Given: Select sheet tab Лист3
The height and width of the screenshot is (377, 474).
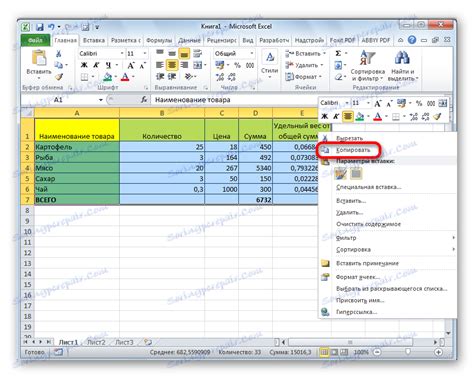Looking at the screenshot, I should (124, 342).
